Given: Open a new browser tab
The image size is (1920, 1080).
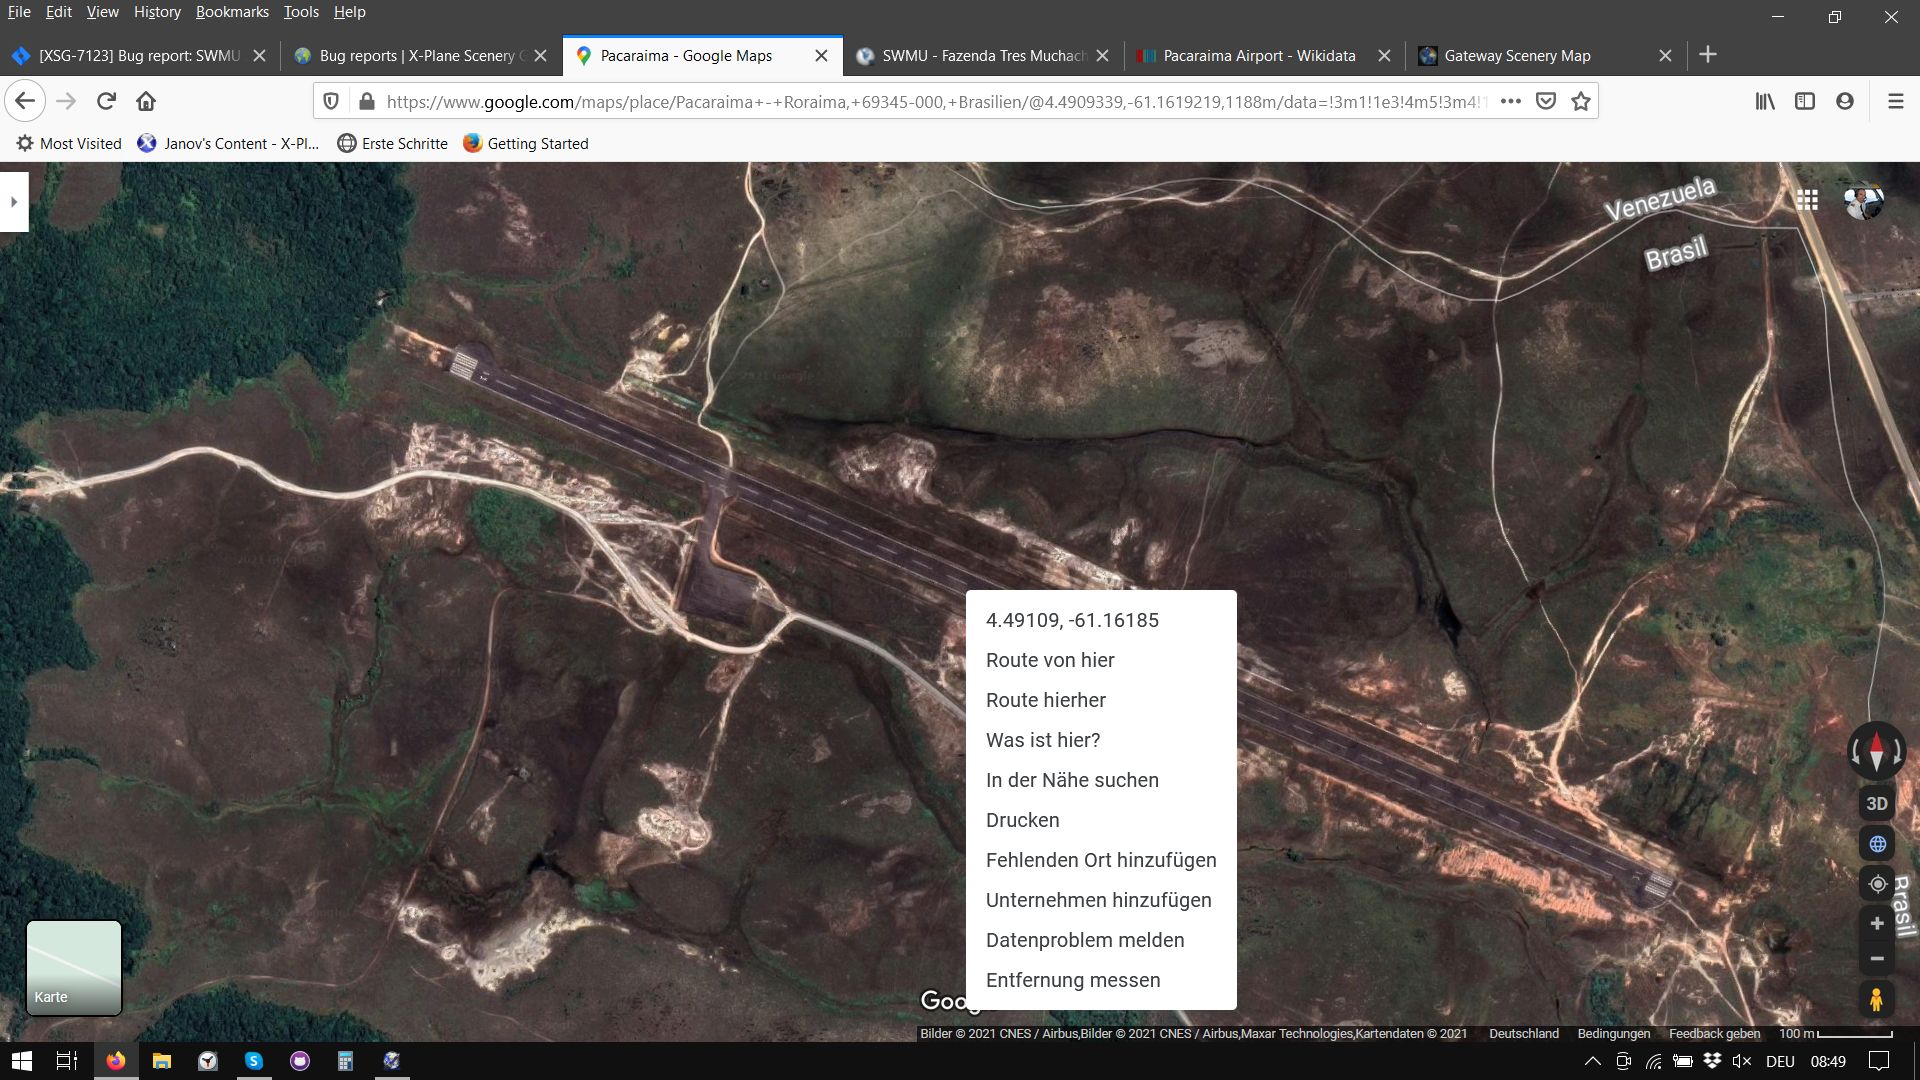Looking at the screenshot, I should coord(1708,55).
